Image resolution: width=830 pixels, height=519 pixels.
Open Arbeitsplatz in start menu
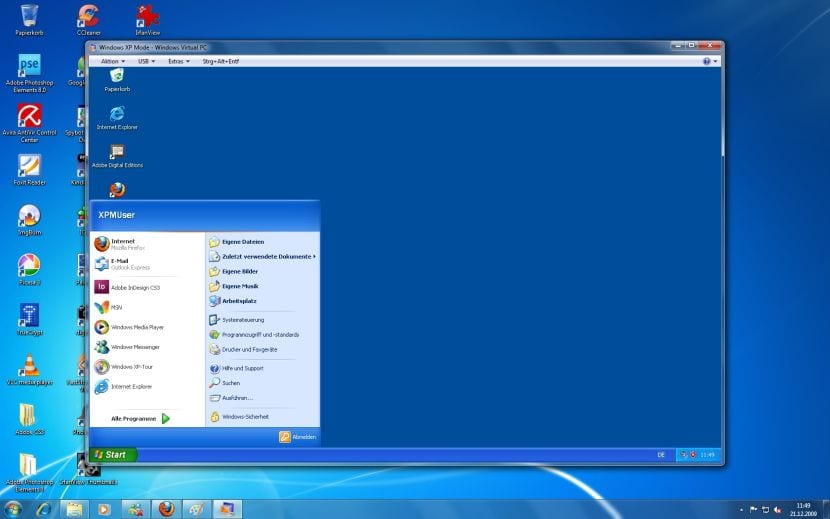pyautogui.click(x=263, y=301)
